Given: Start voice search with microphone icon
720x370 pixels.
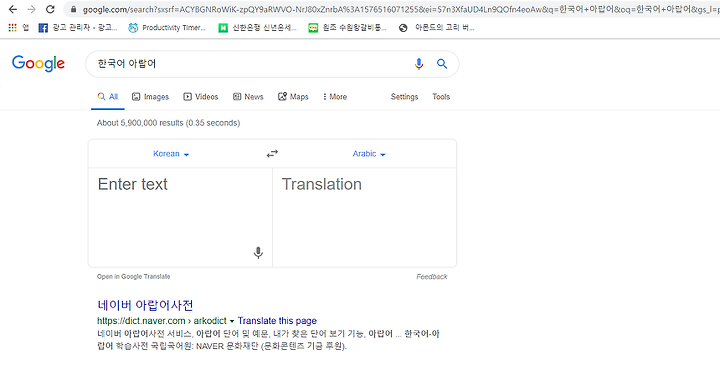Looking at the screenshot, I should tap(419, 64).
